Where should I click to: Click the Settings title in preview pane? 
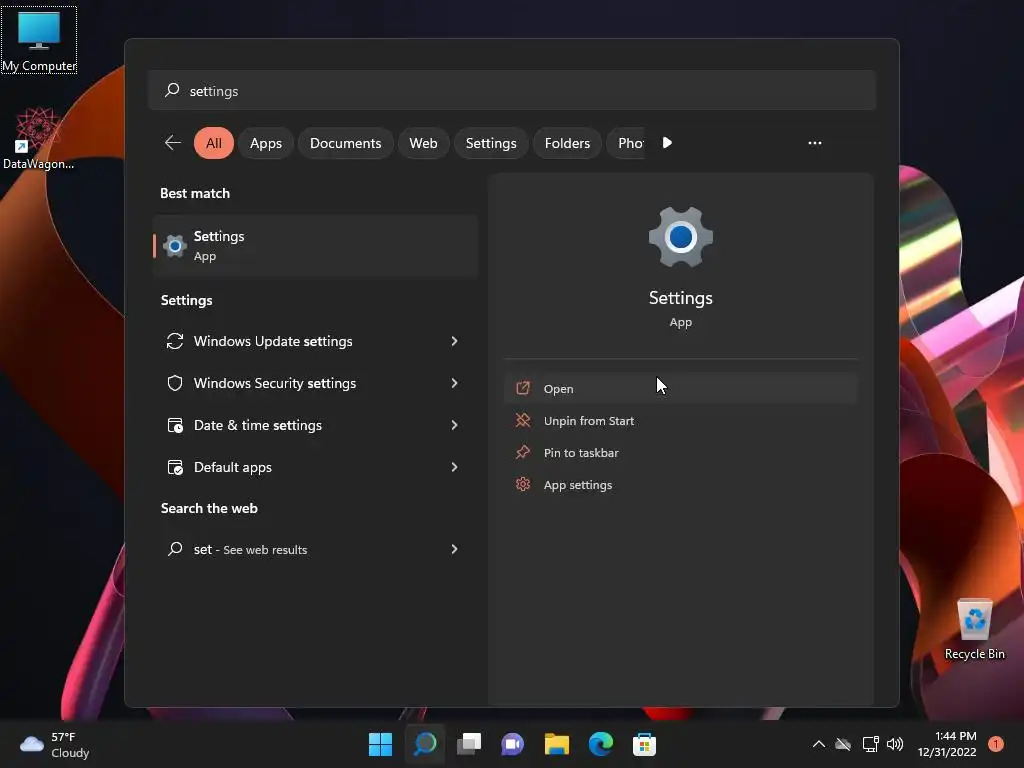click(x=680, y=298)
